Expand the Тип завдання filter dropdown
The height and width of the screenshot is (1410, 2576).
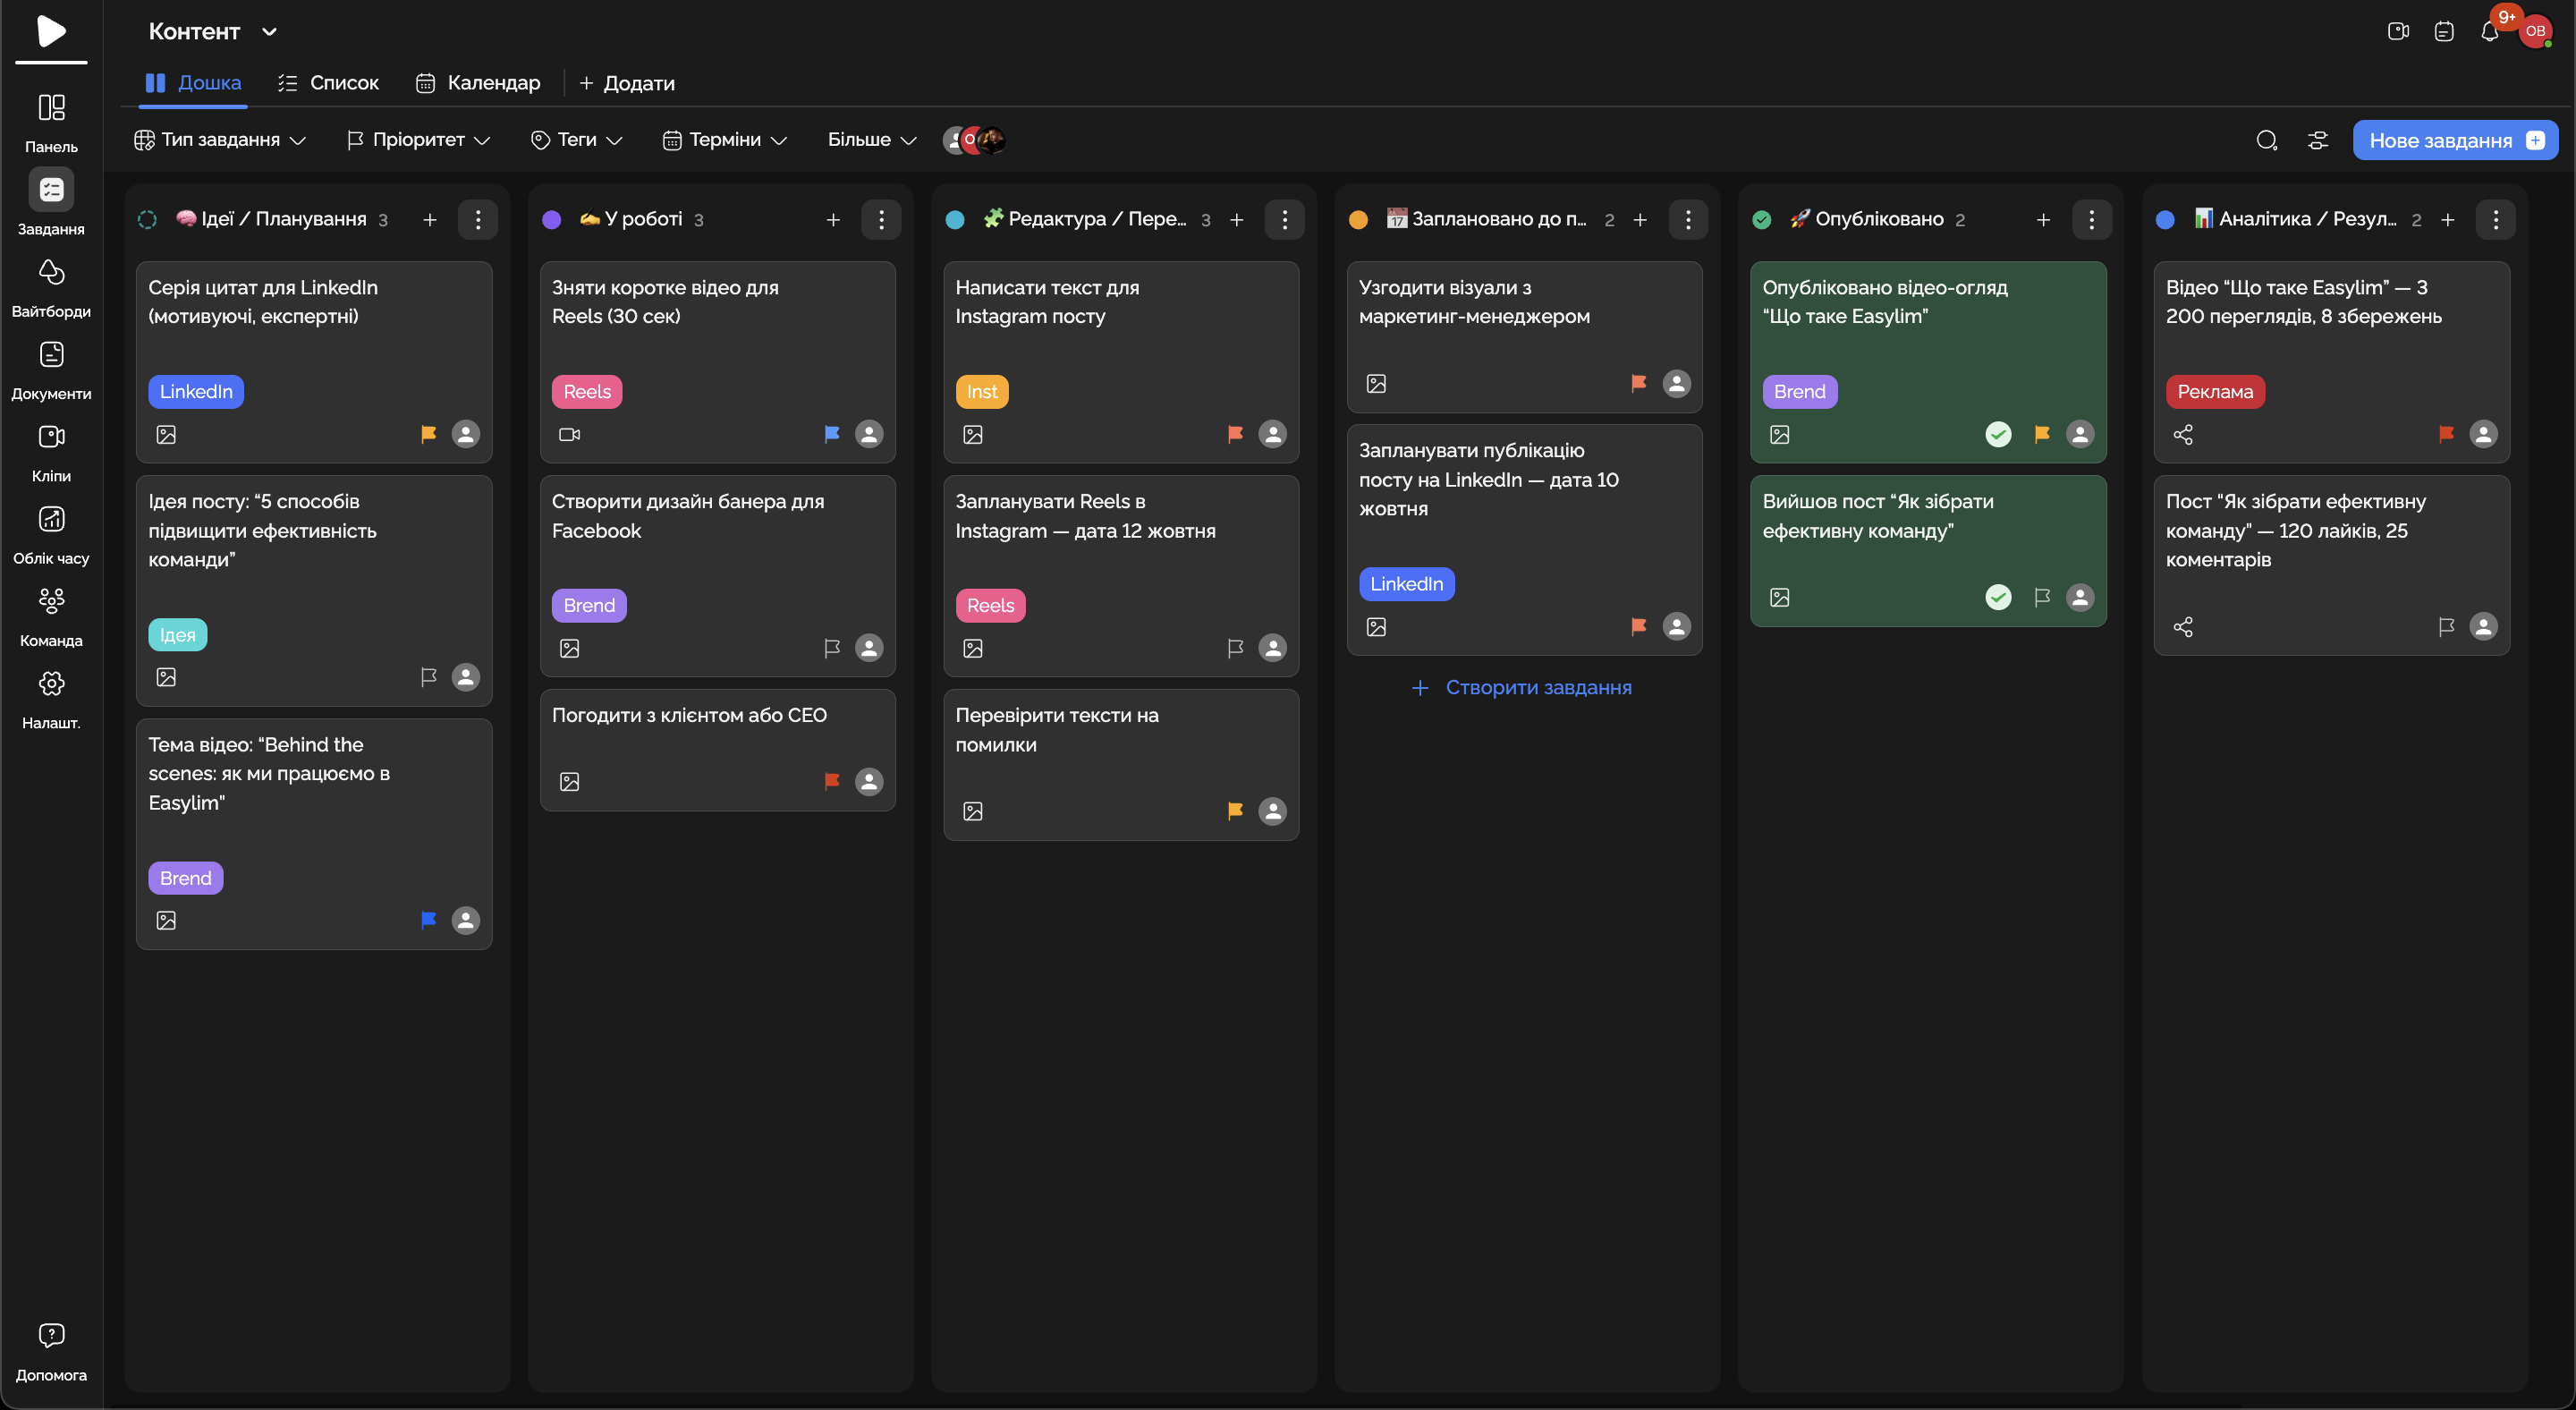point(220,140)
